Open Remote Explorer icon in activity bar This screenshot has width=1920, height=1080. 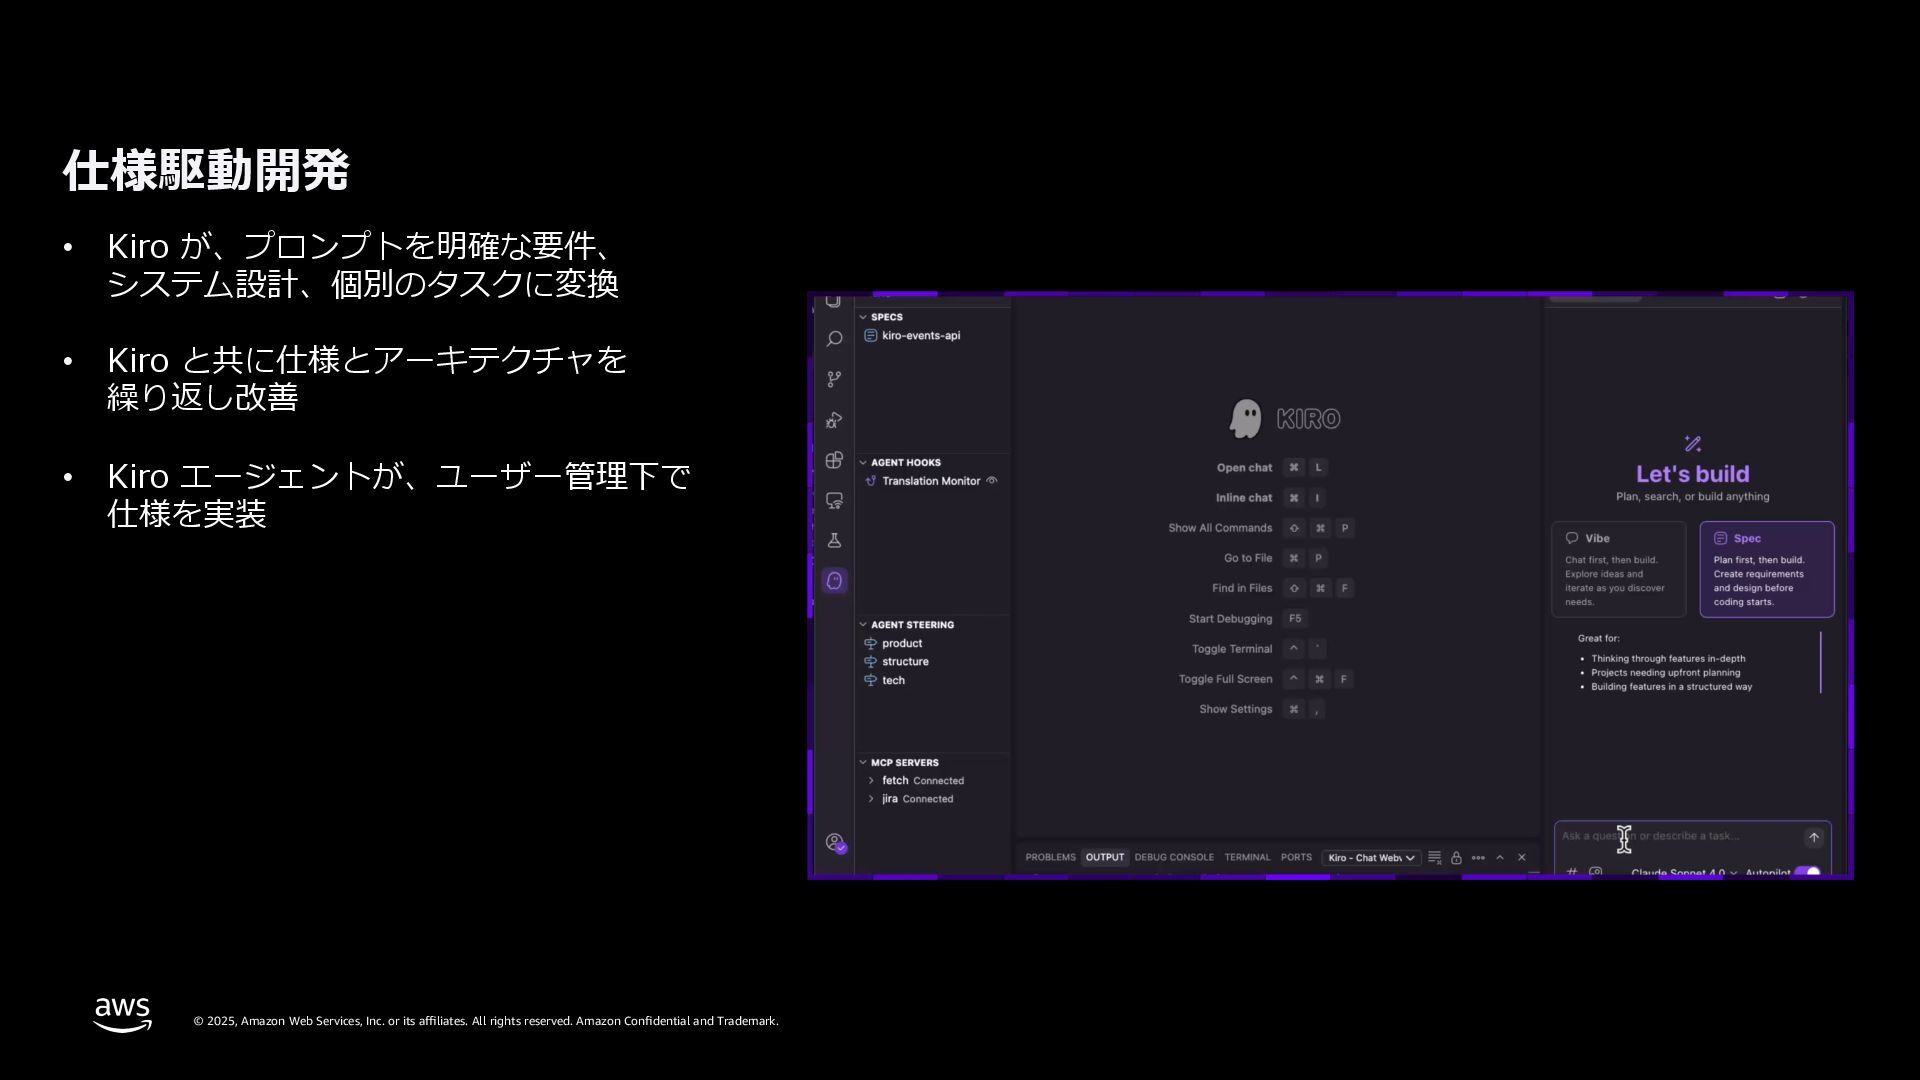click(834, 500)
